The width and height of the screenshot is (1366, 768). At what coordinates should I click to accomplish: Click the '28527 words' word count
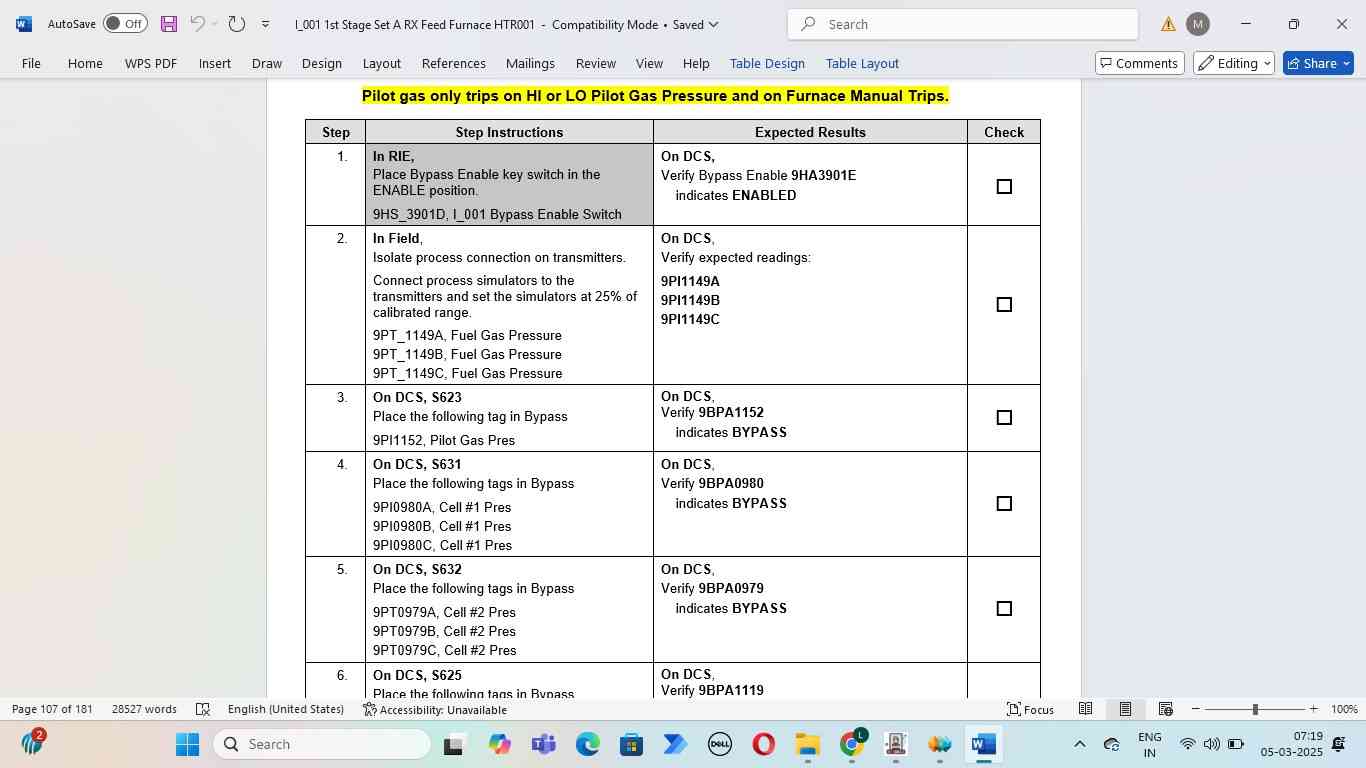pos(144,709)
